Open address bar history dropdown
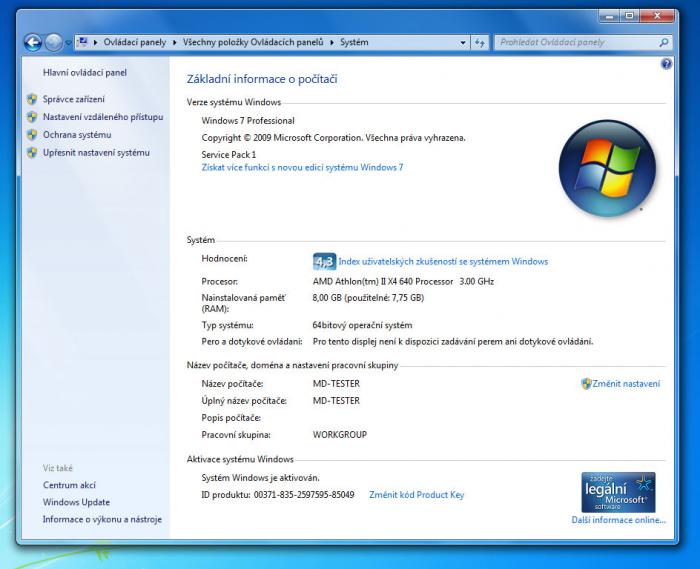This screenshot has width=700, height=569. pos(463,42)
